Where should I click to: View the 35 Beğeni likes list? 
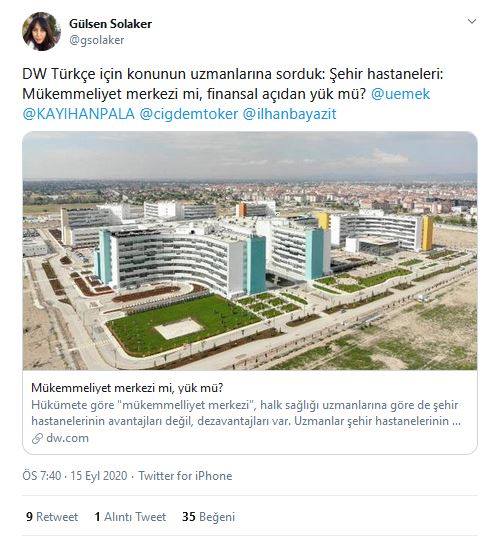[x=208, y=517]
